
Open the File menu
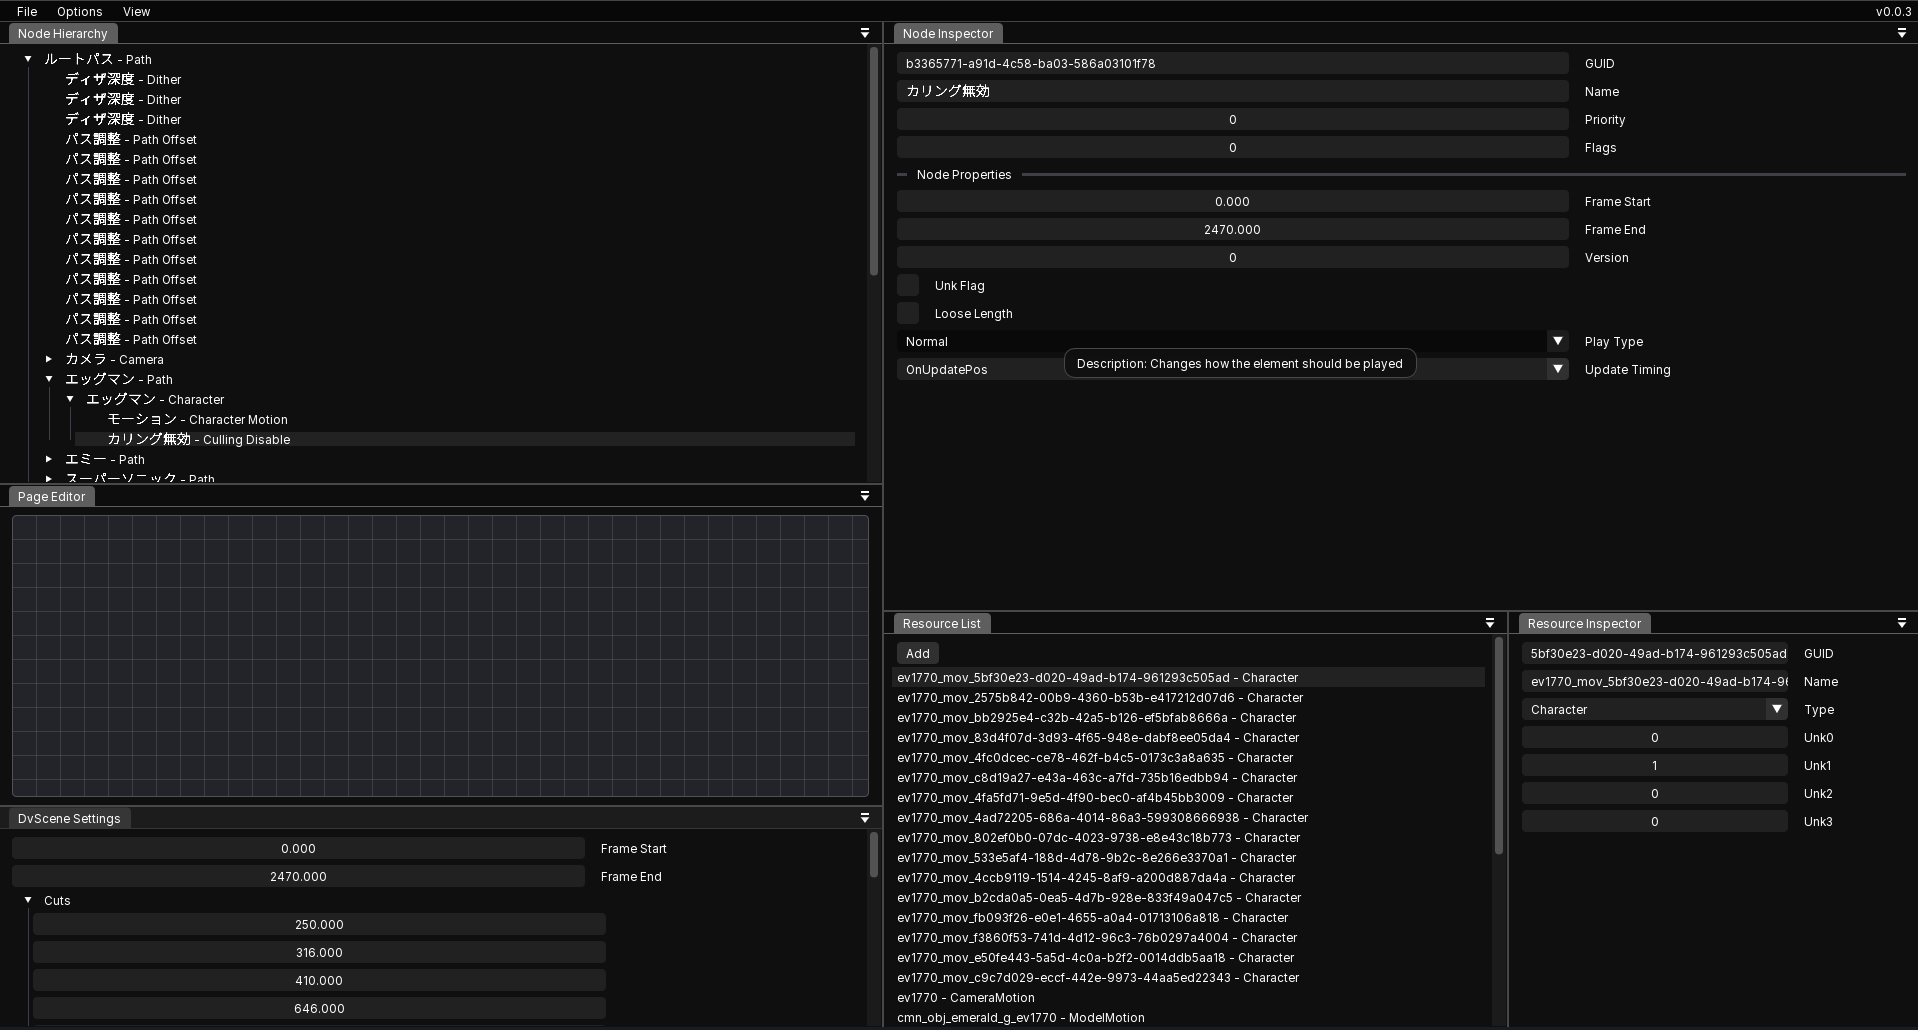point(27,11)
